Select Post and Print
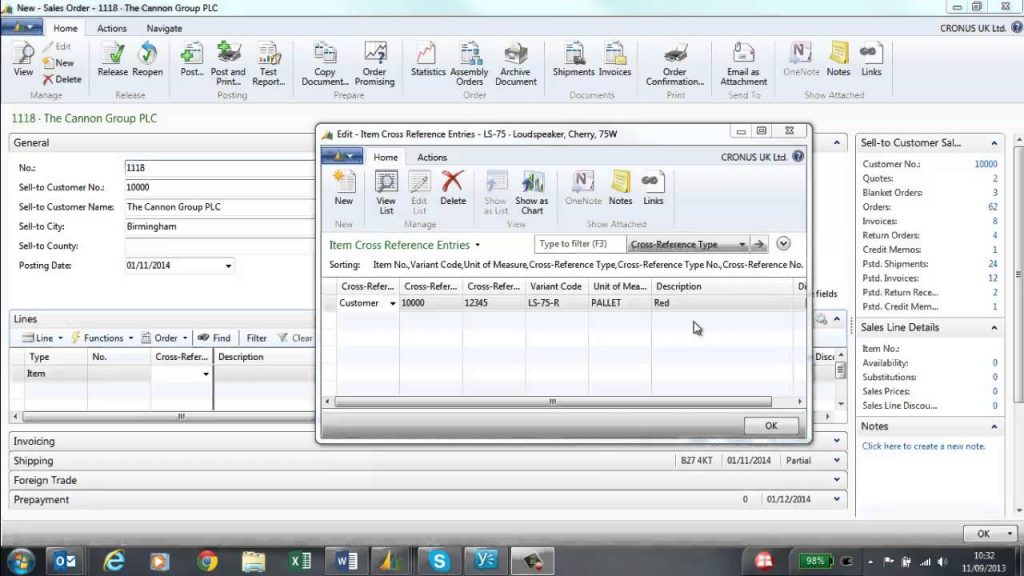 (228, 64)
